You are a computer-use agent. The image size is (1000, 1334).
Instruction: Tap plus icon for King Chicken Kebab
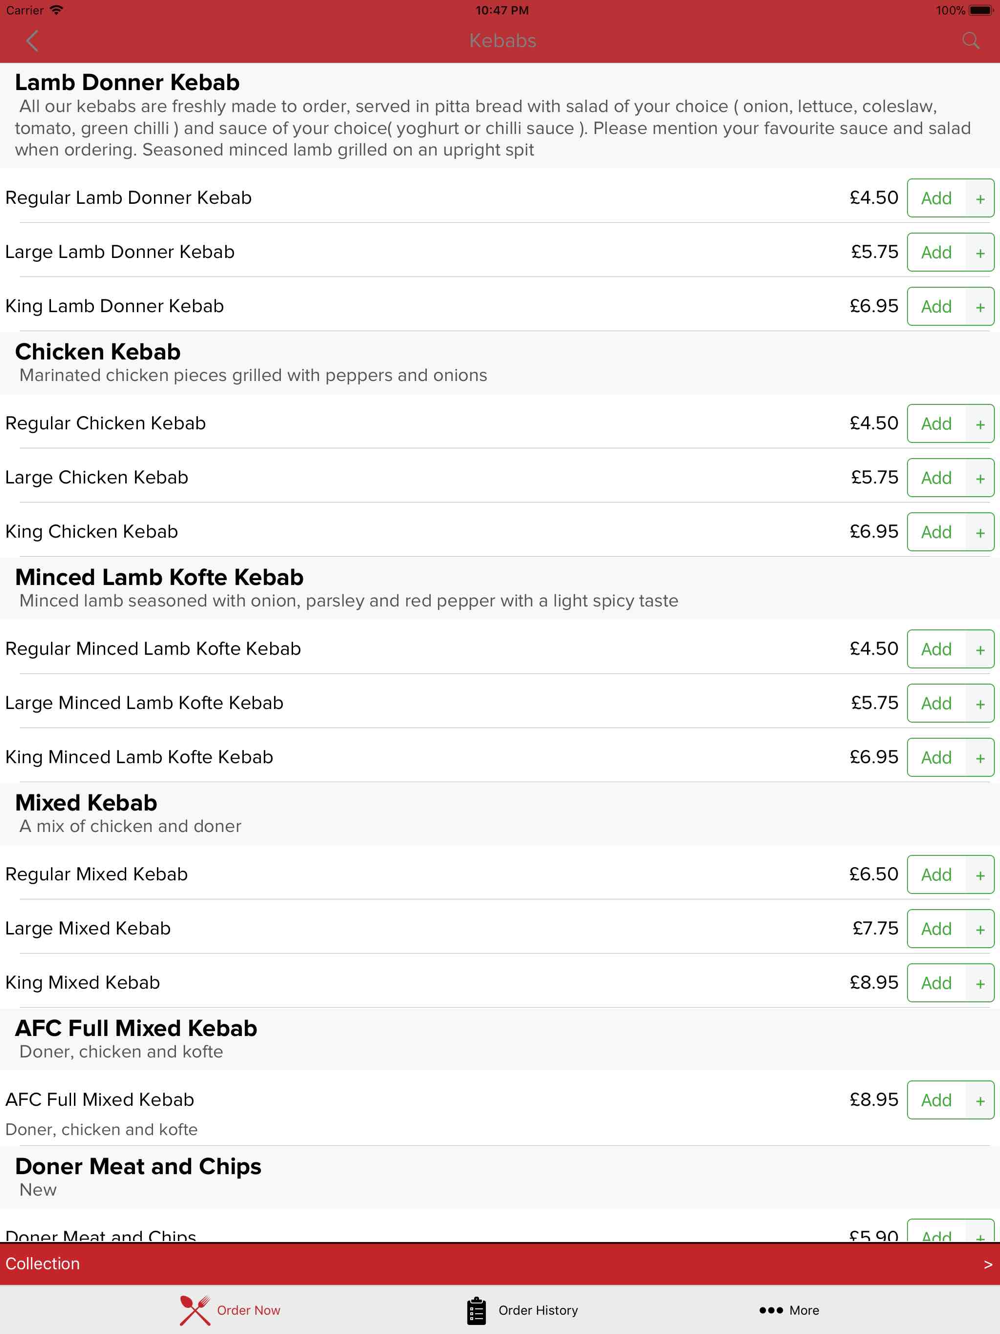[980, 533]
